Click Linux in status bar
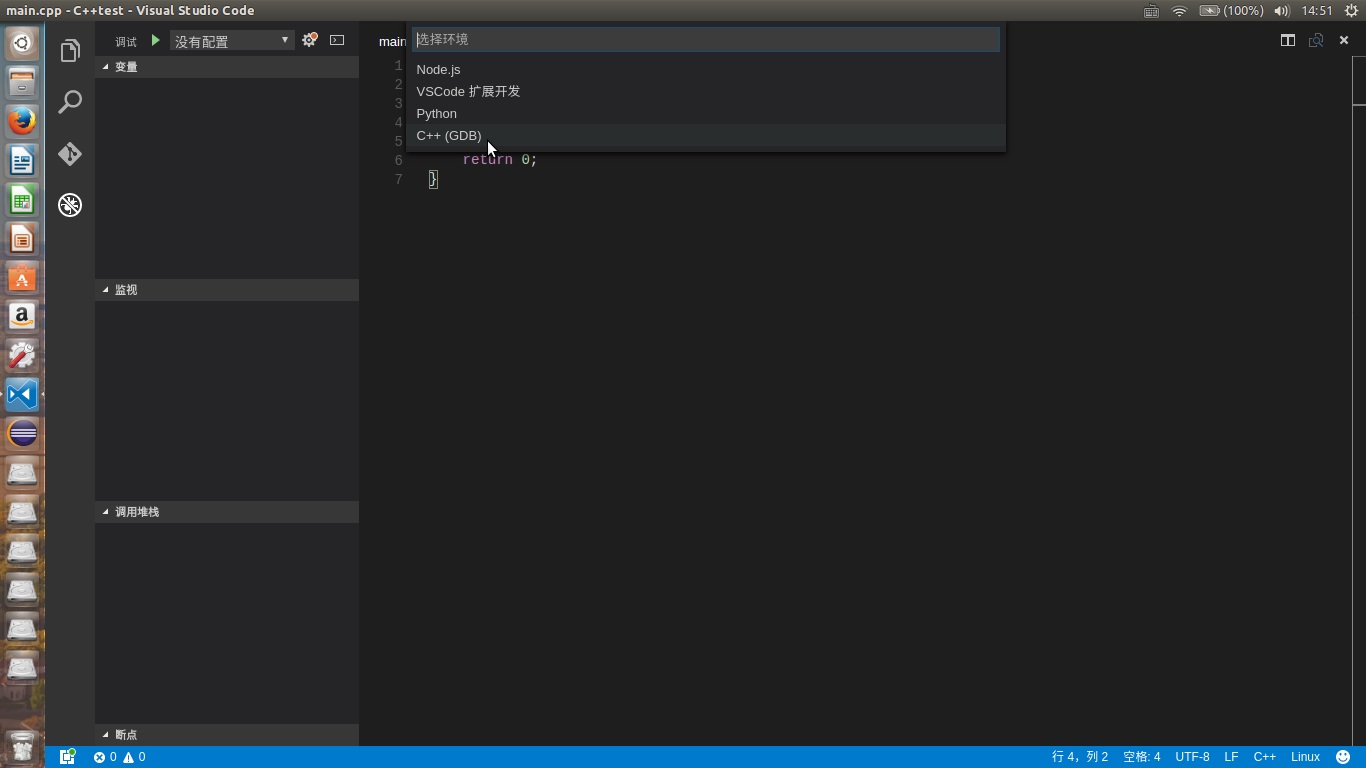 (x=1305, y=757)
